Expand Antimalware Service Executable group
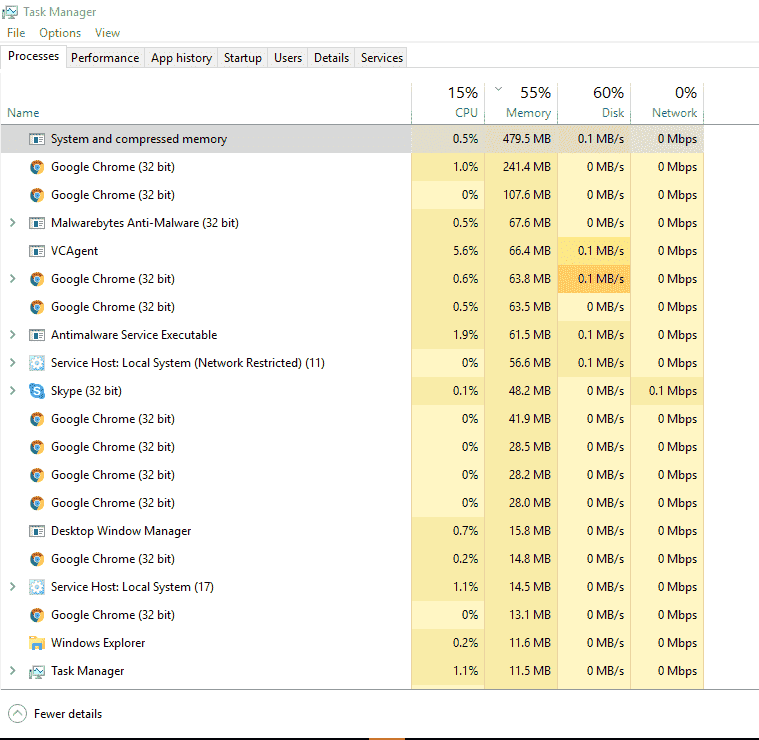 pos(13,335)
